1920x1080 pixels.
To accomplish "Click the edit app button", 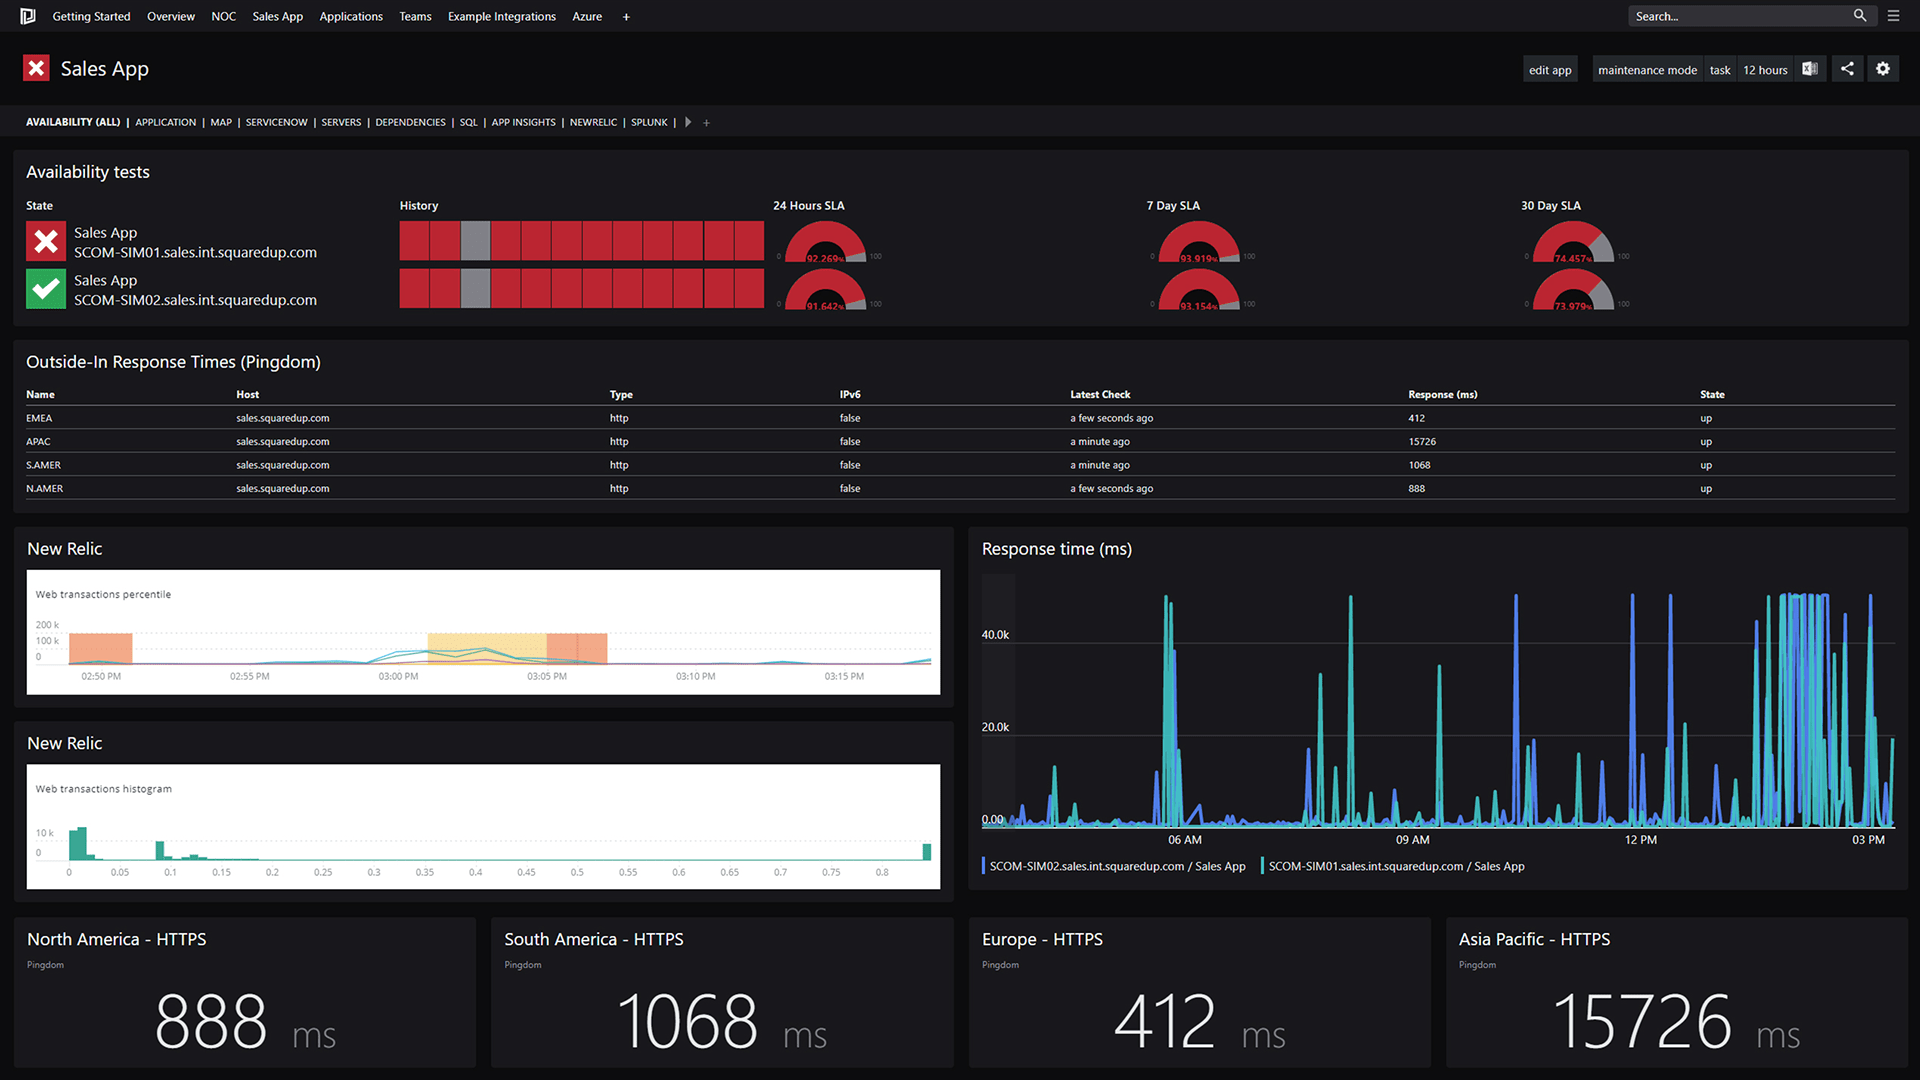I will coord(1550,69).
